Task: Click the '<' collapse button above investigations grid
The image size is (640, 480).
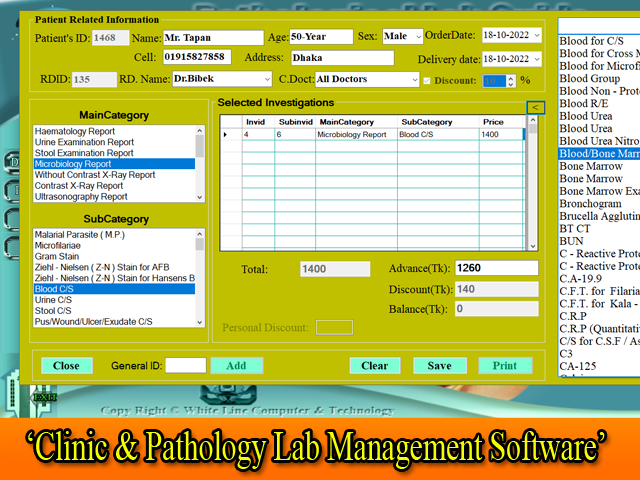Action: coord(535,107)
